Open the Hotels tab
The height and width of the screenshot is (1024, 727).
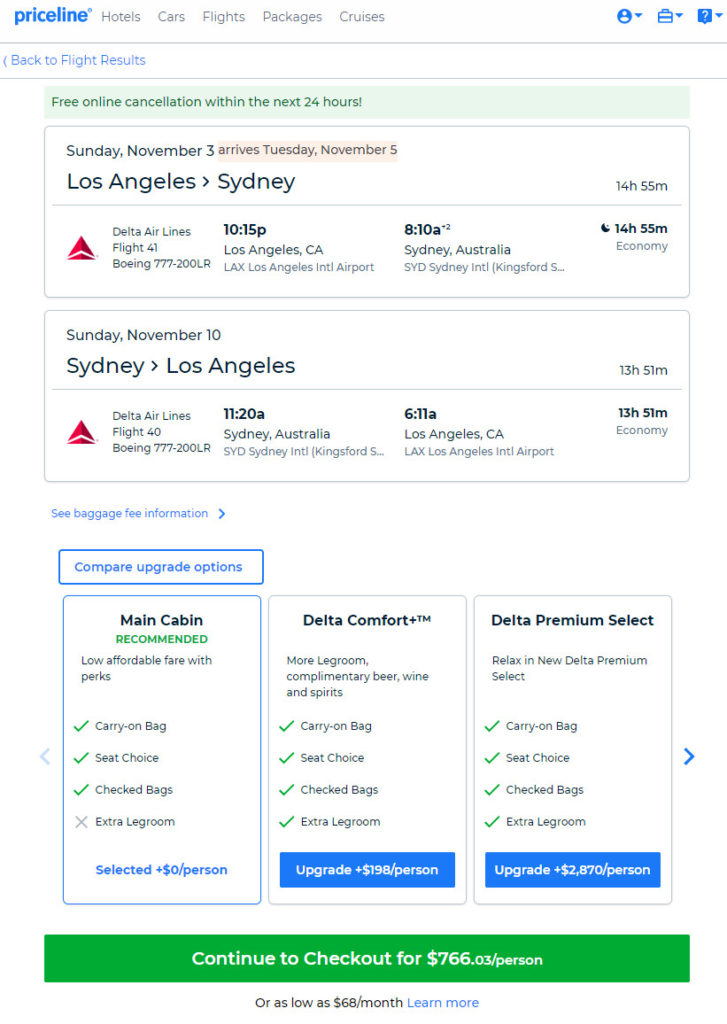pyautogui.click(x=121, y=17)
